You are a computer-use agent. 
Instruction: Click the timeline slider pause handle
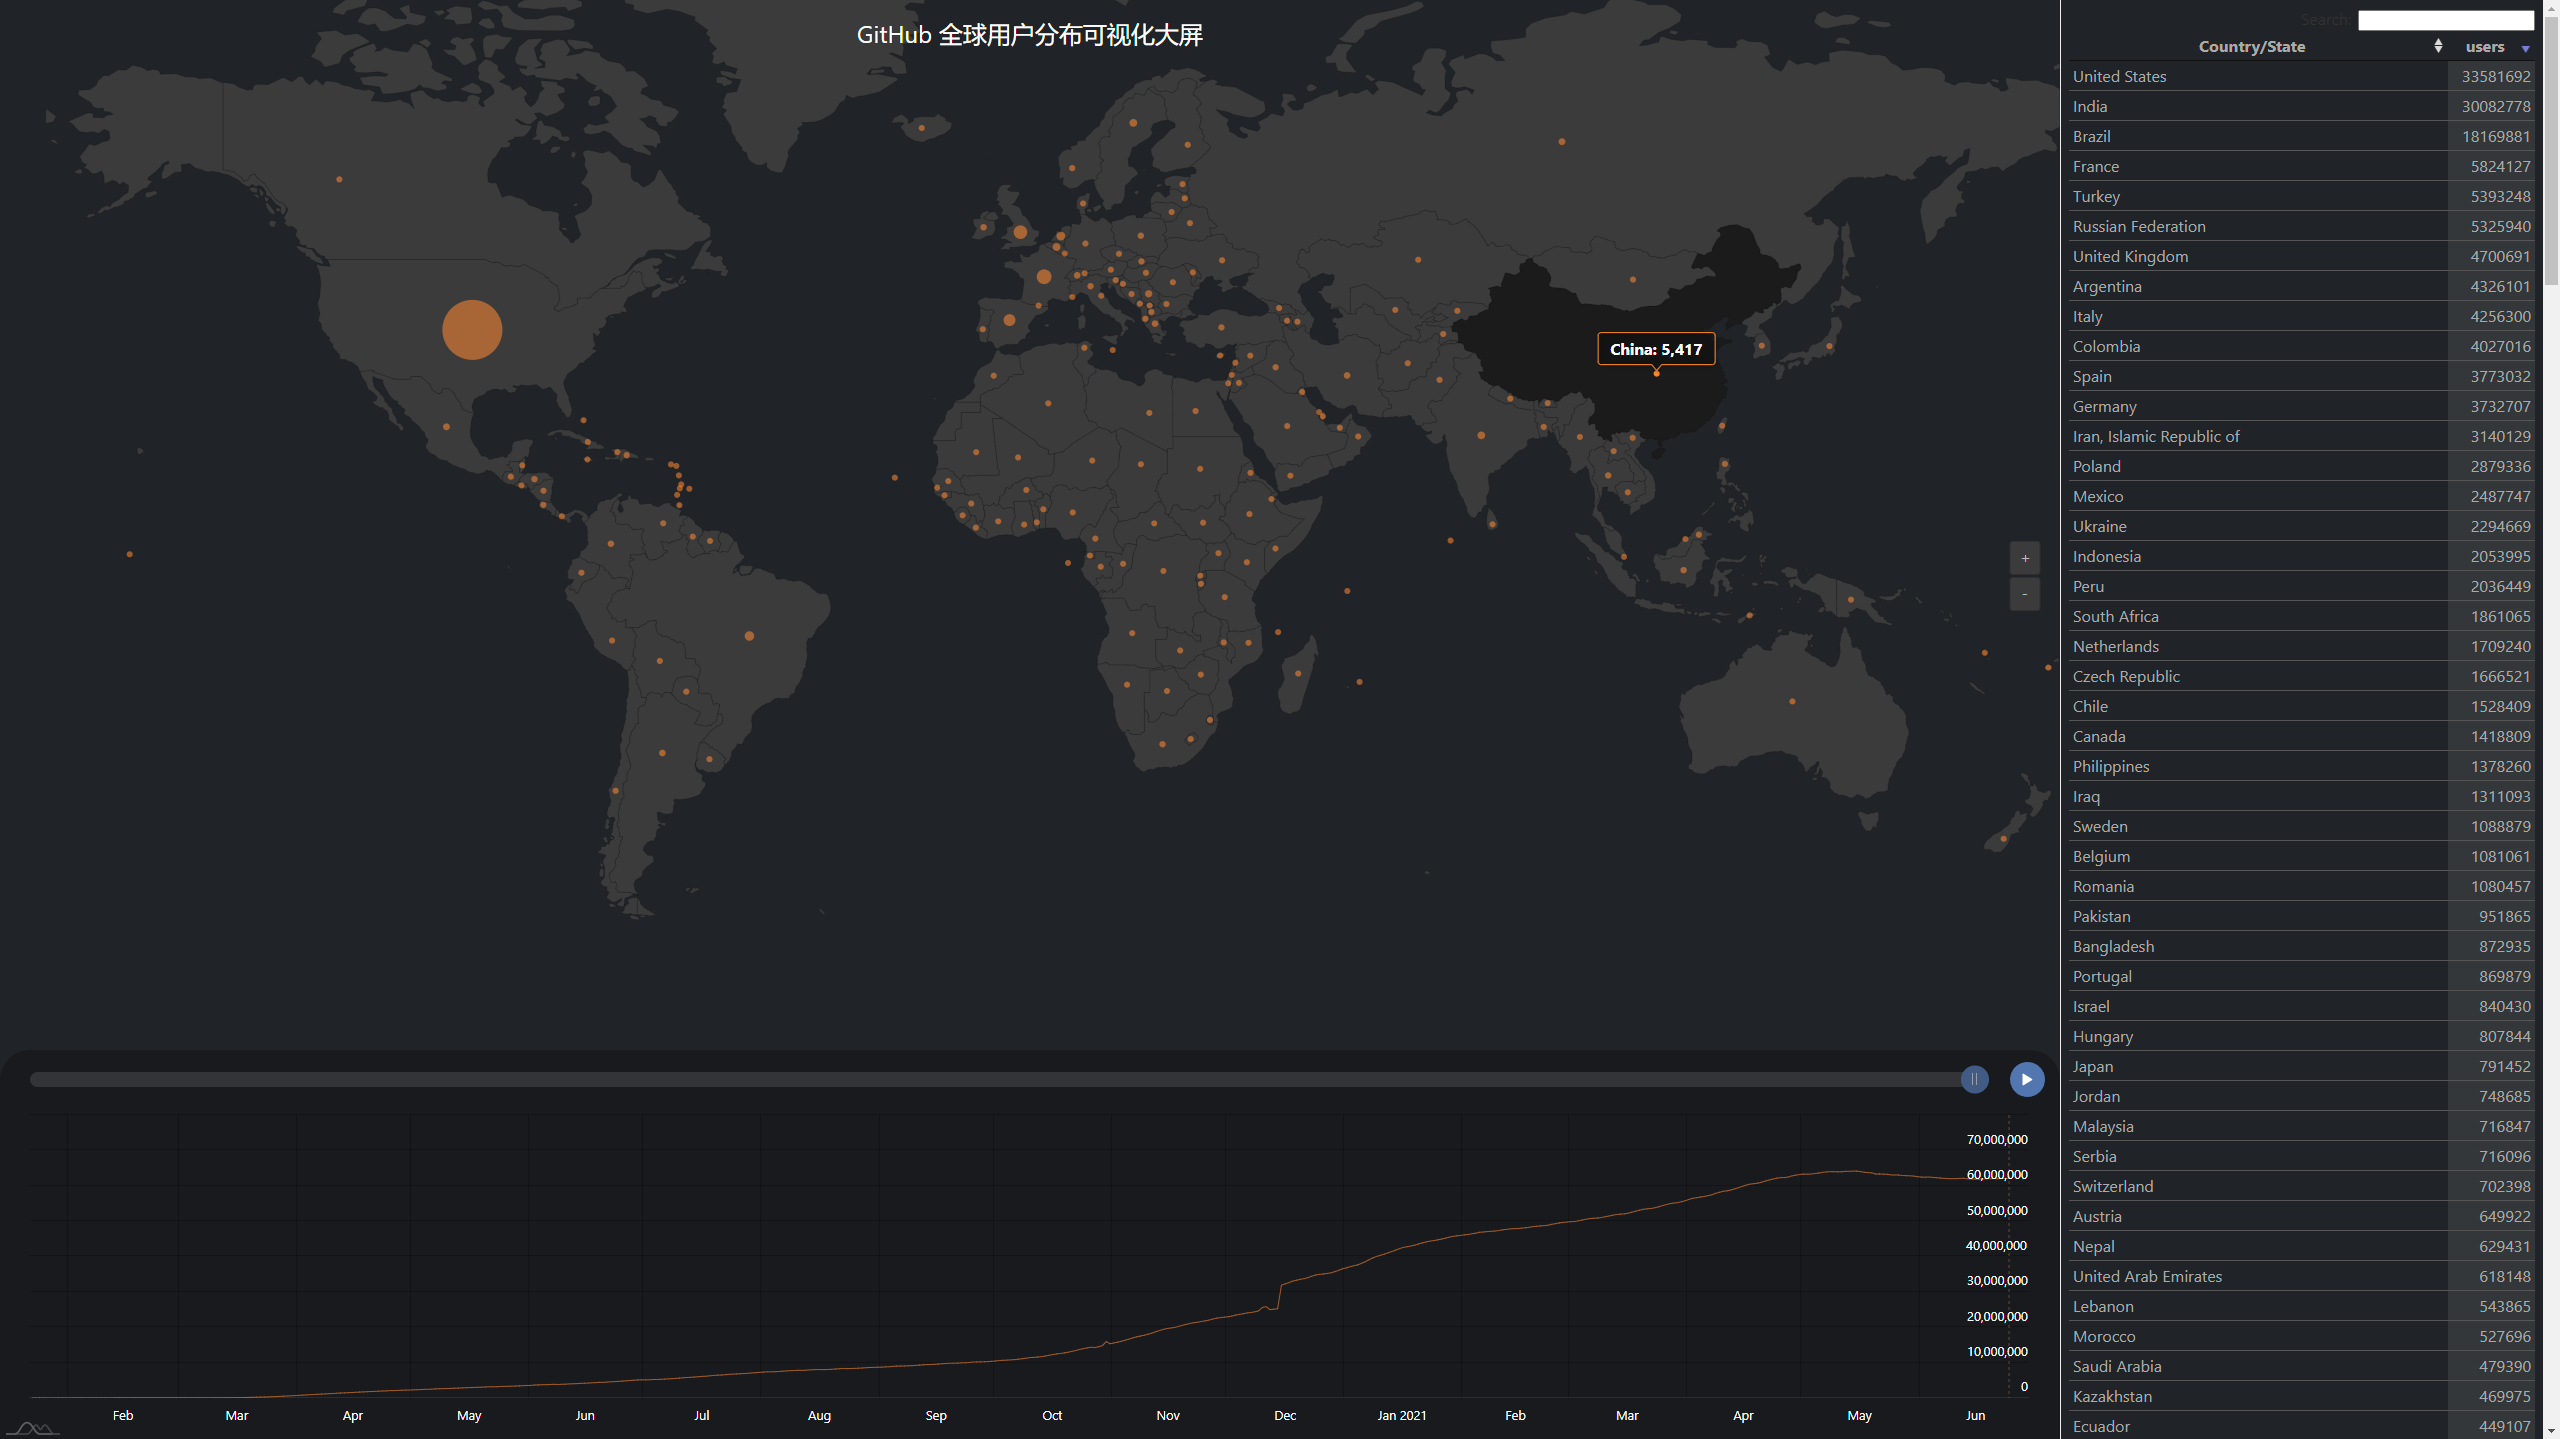point(1974,1079)
